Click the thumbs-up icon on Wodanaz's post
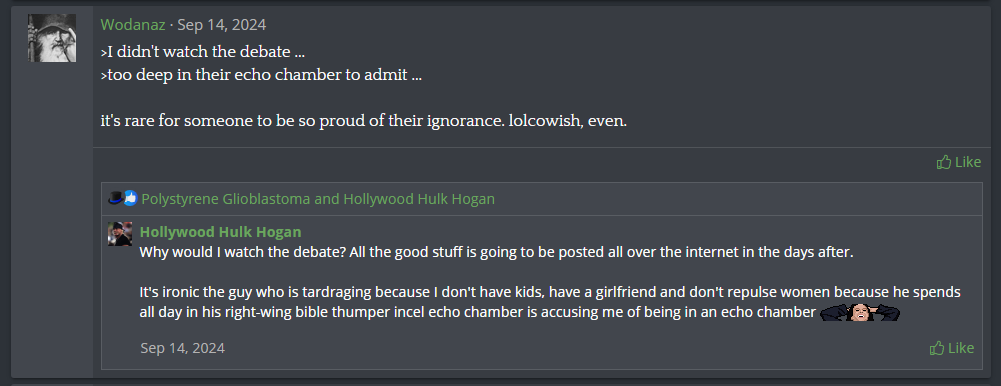The height and width of the screenshot is (386, 1001). pyautogui.click(x=944, y=162)
